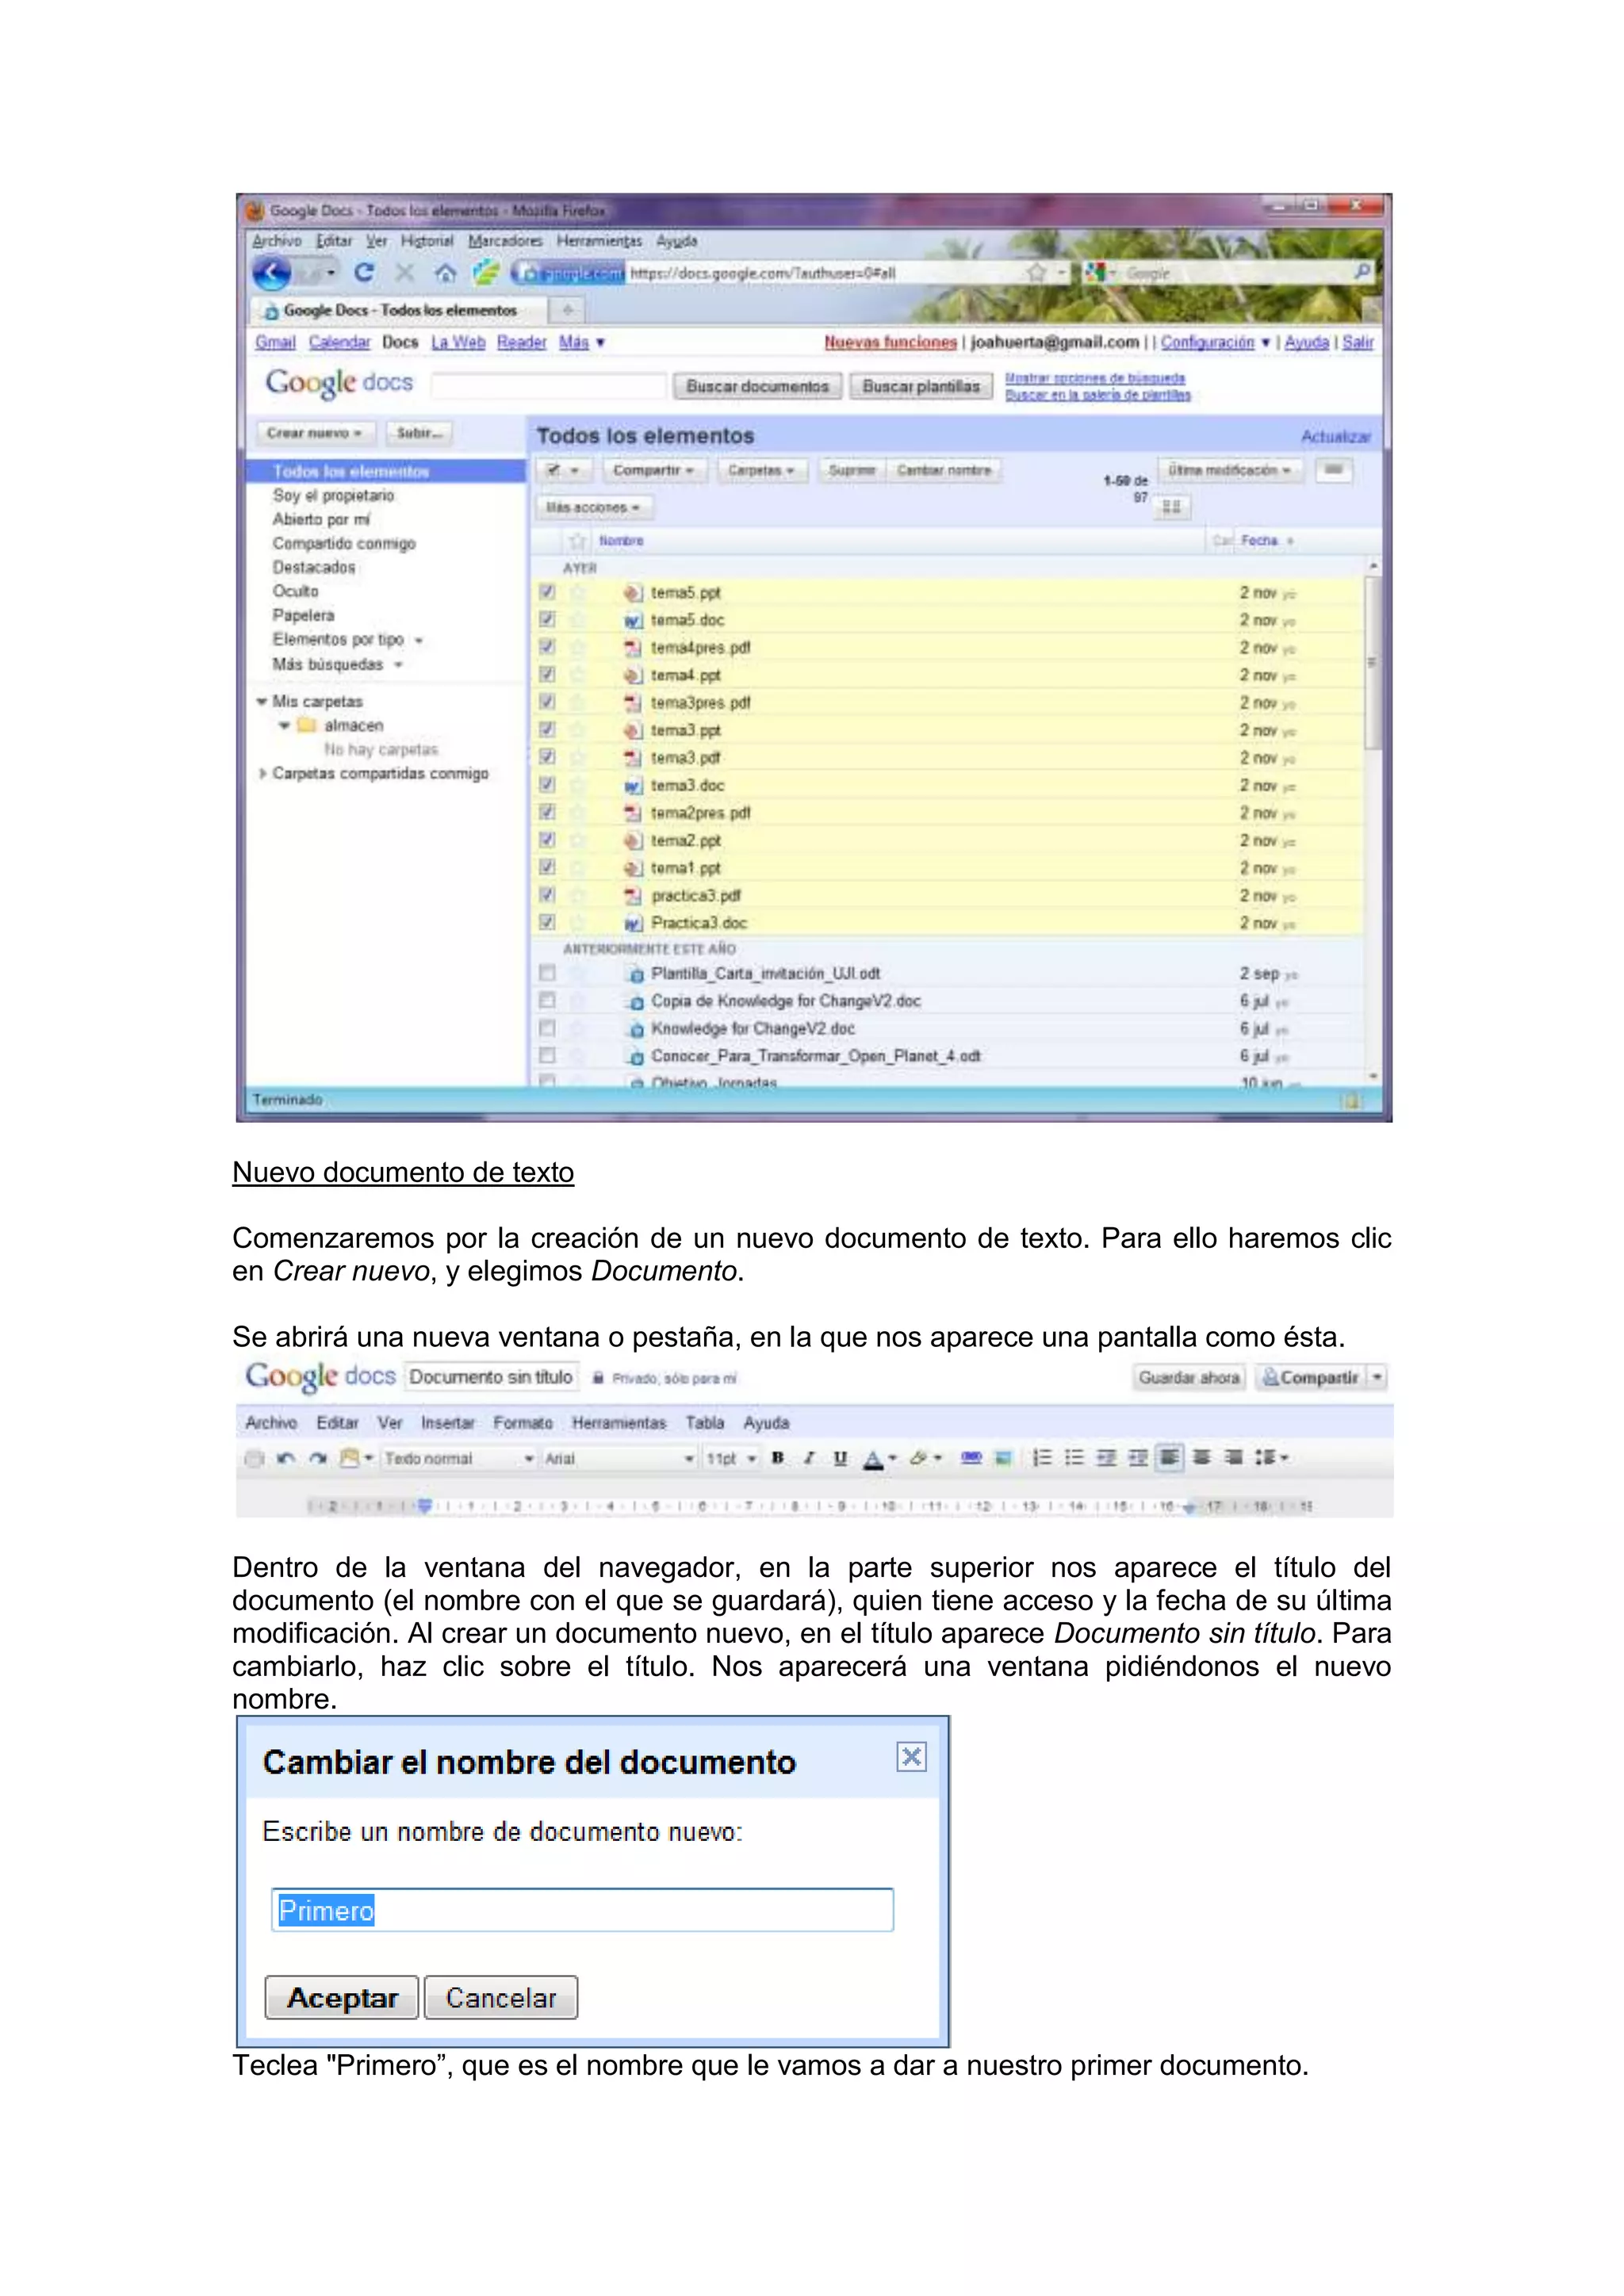Open the font size 11pt dropdown
The width and height of the screenshot is (1624, 2296).
[731, 1458]
